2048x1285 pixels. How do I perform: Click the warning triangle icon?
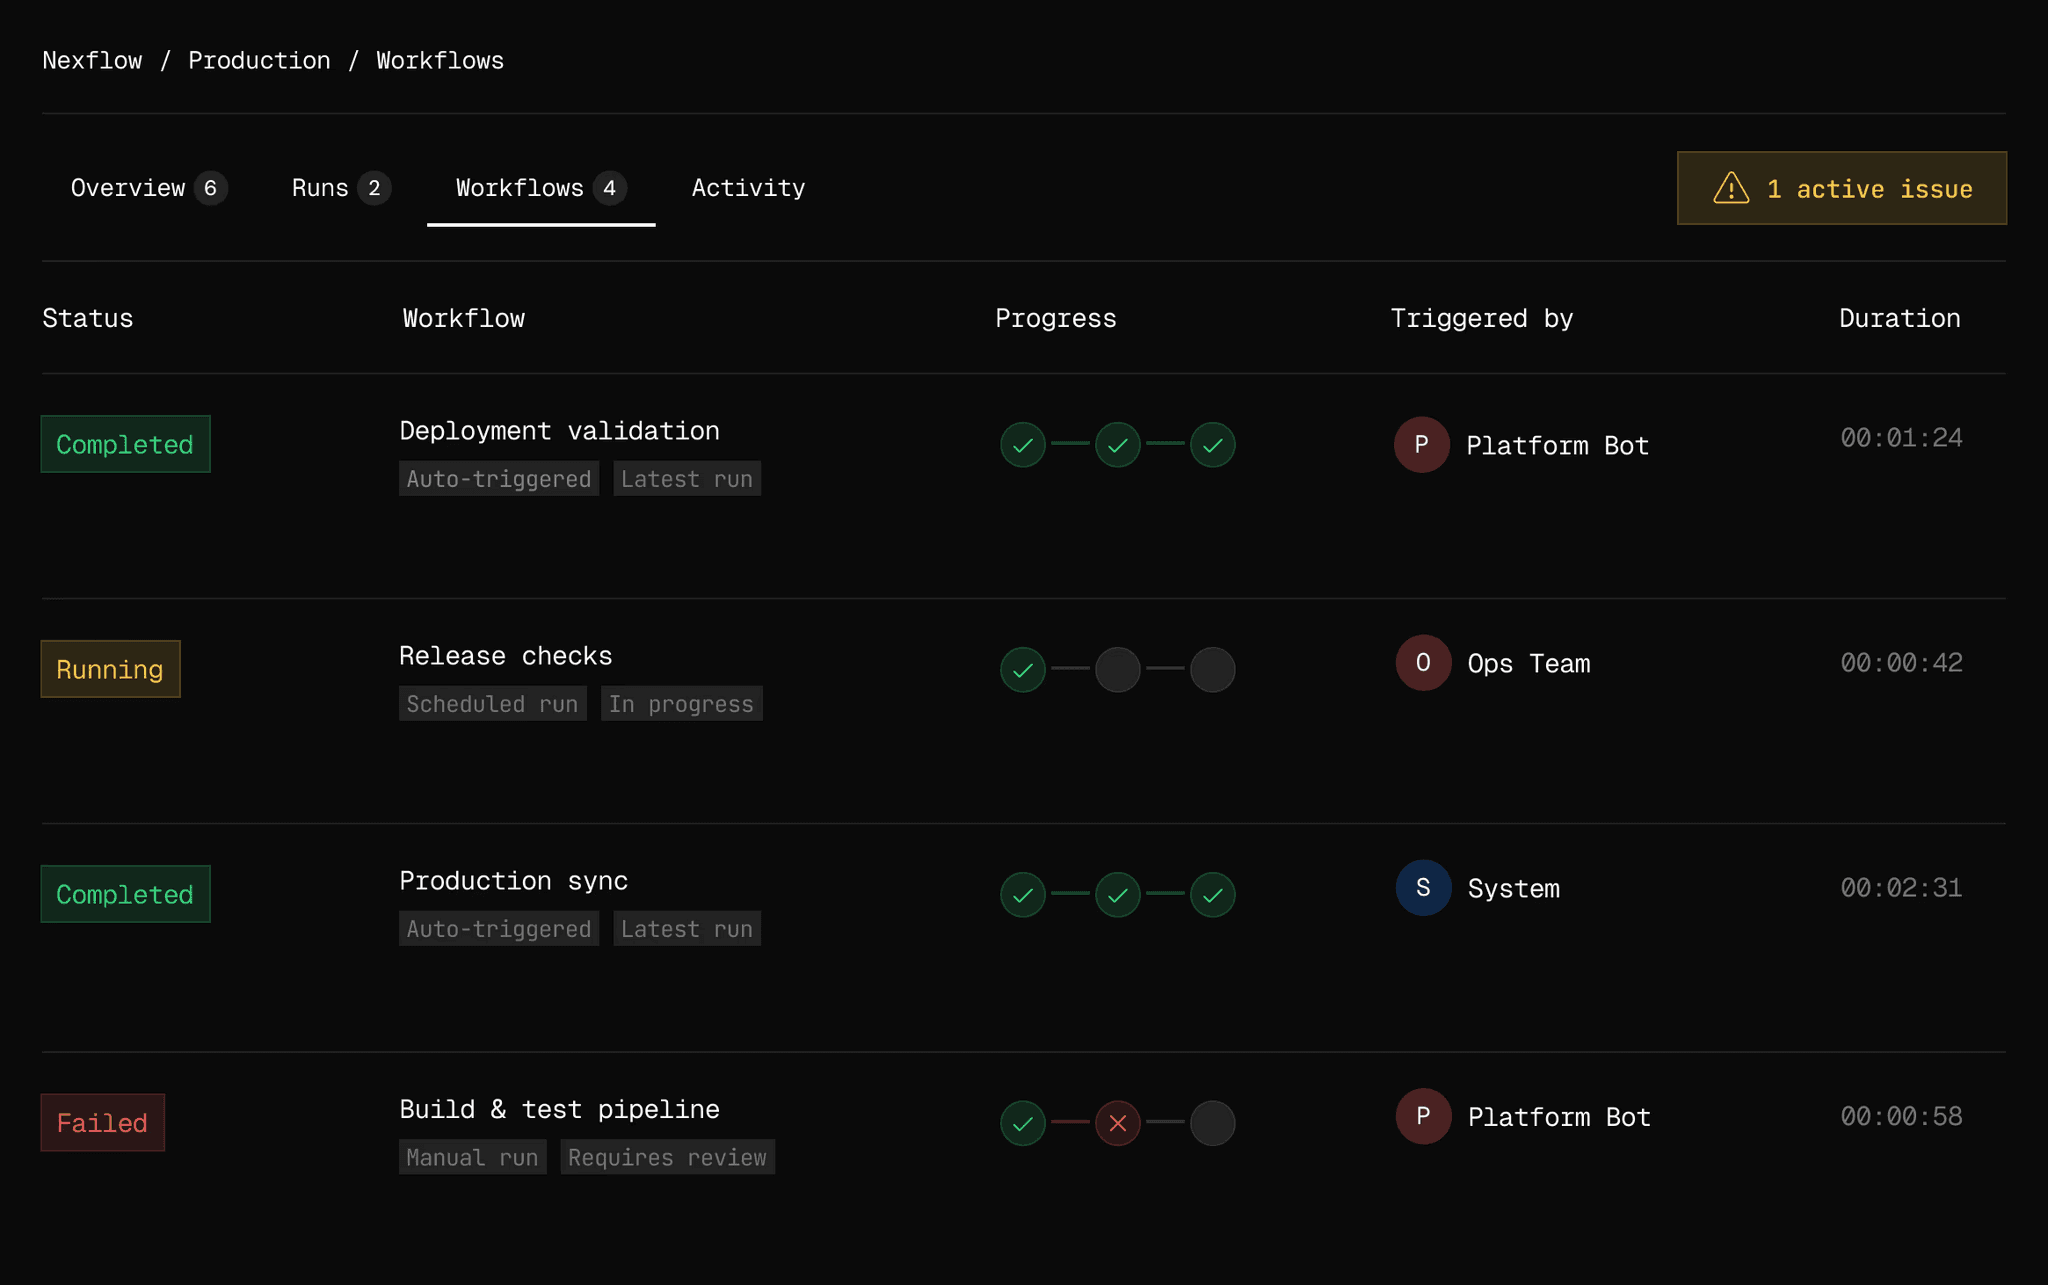tap(1731, 188)
